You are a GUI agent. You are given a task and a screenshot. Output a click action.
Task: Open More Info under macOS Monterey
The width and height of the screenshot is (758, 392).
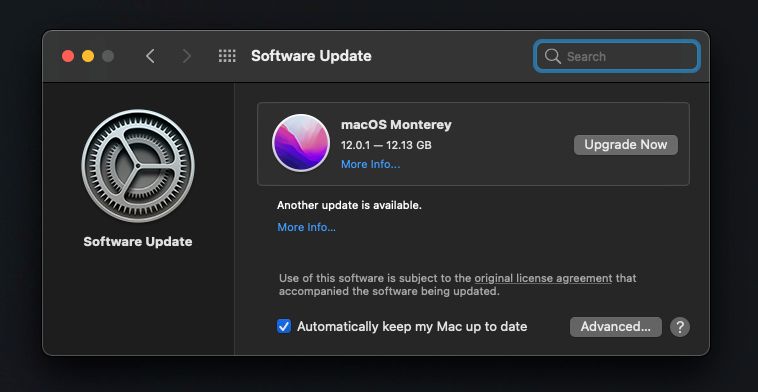[x=370, y=164]
